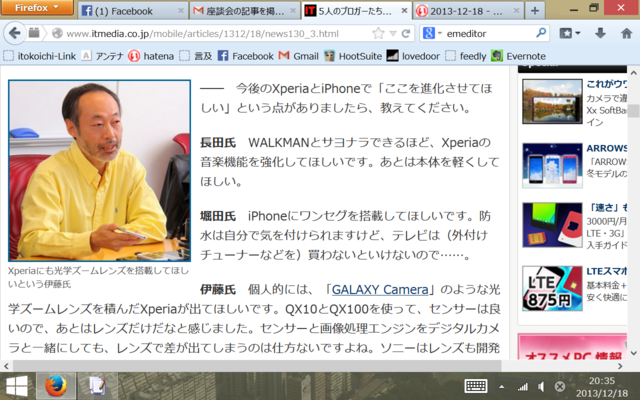Show hidden tray icons arrow
The height and width of the screenshot is (400, 640).
click(x=502, y=387)
